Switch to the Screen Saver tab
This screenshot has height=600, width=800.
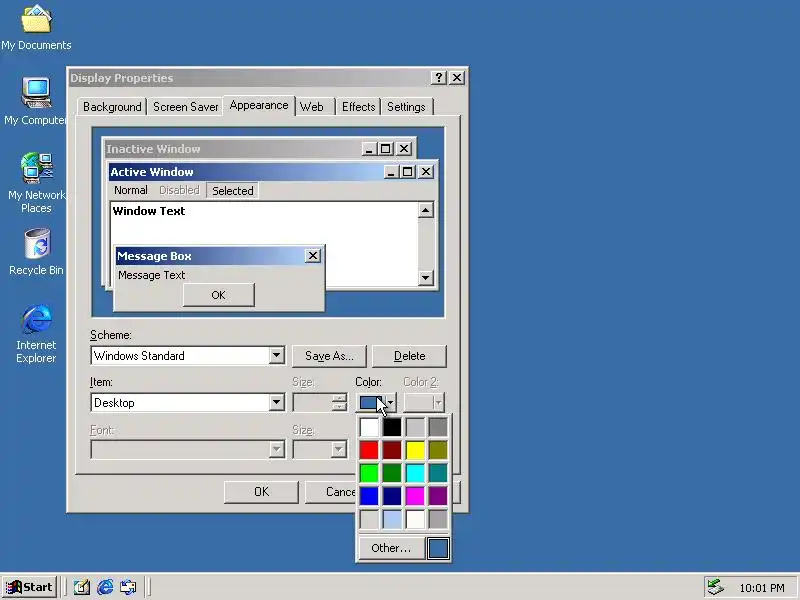pyautogui.click(x=186, y=107)
